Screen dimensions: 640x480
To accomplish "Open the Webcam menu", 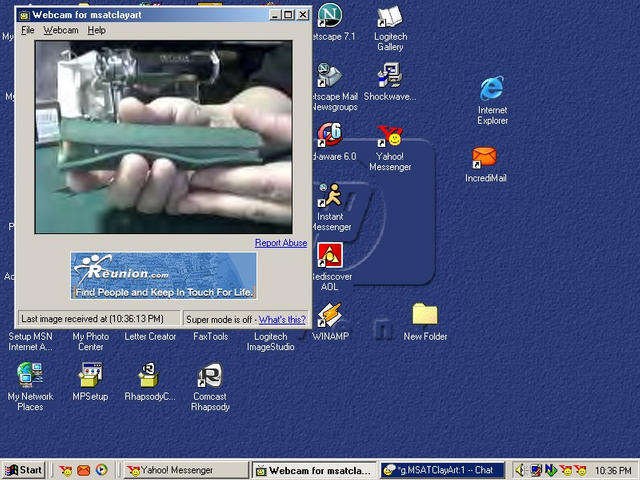I will (x=61, y=30).
